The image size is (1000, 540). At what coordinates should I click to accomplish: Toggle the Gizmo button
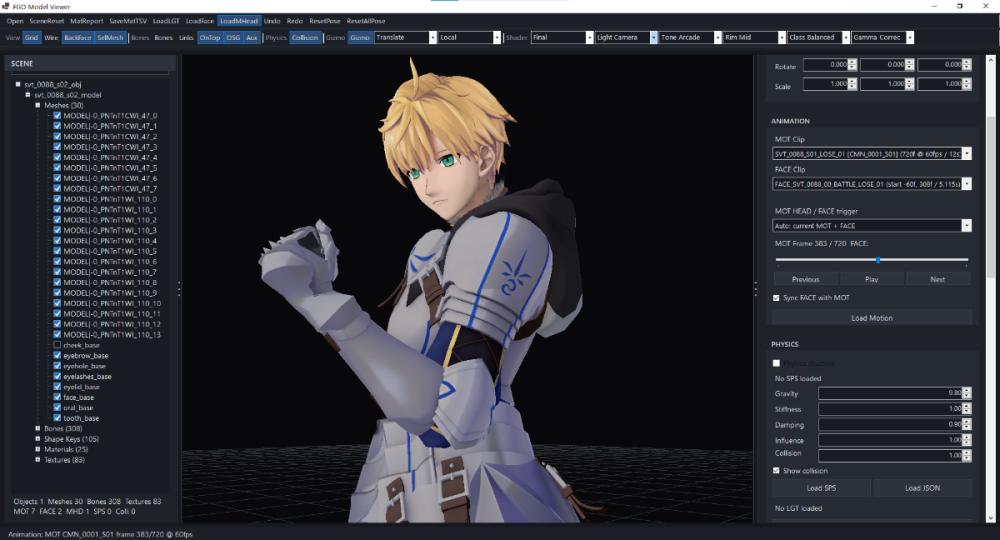[360, 38]
